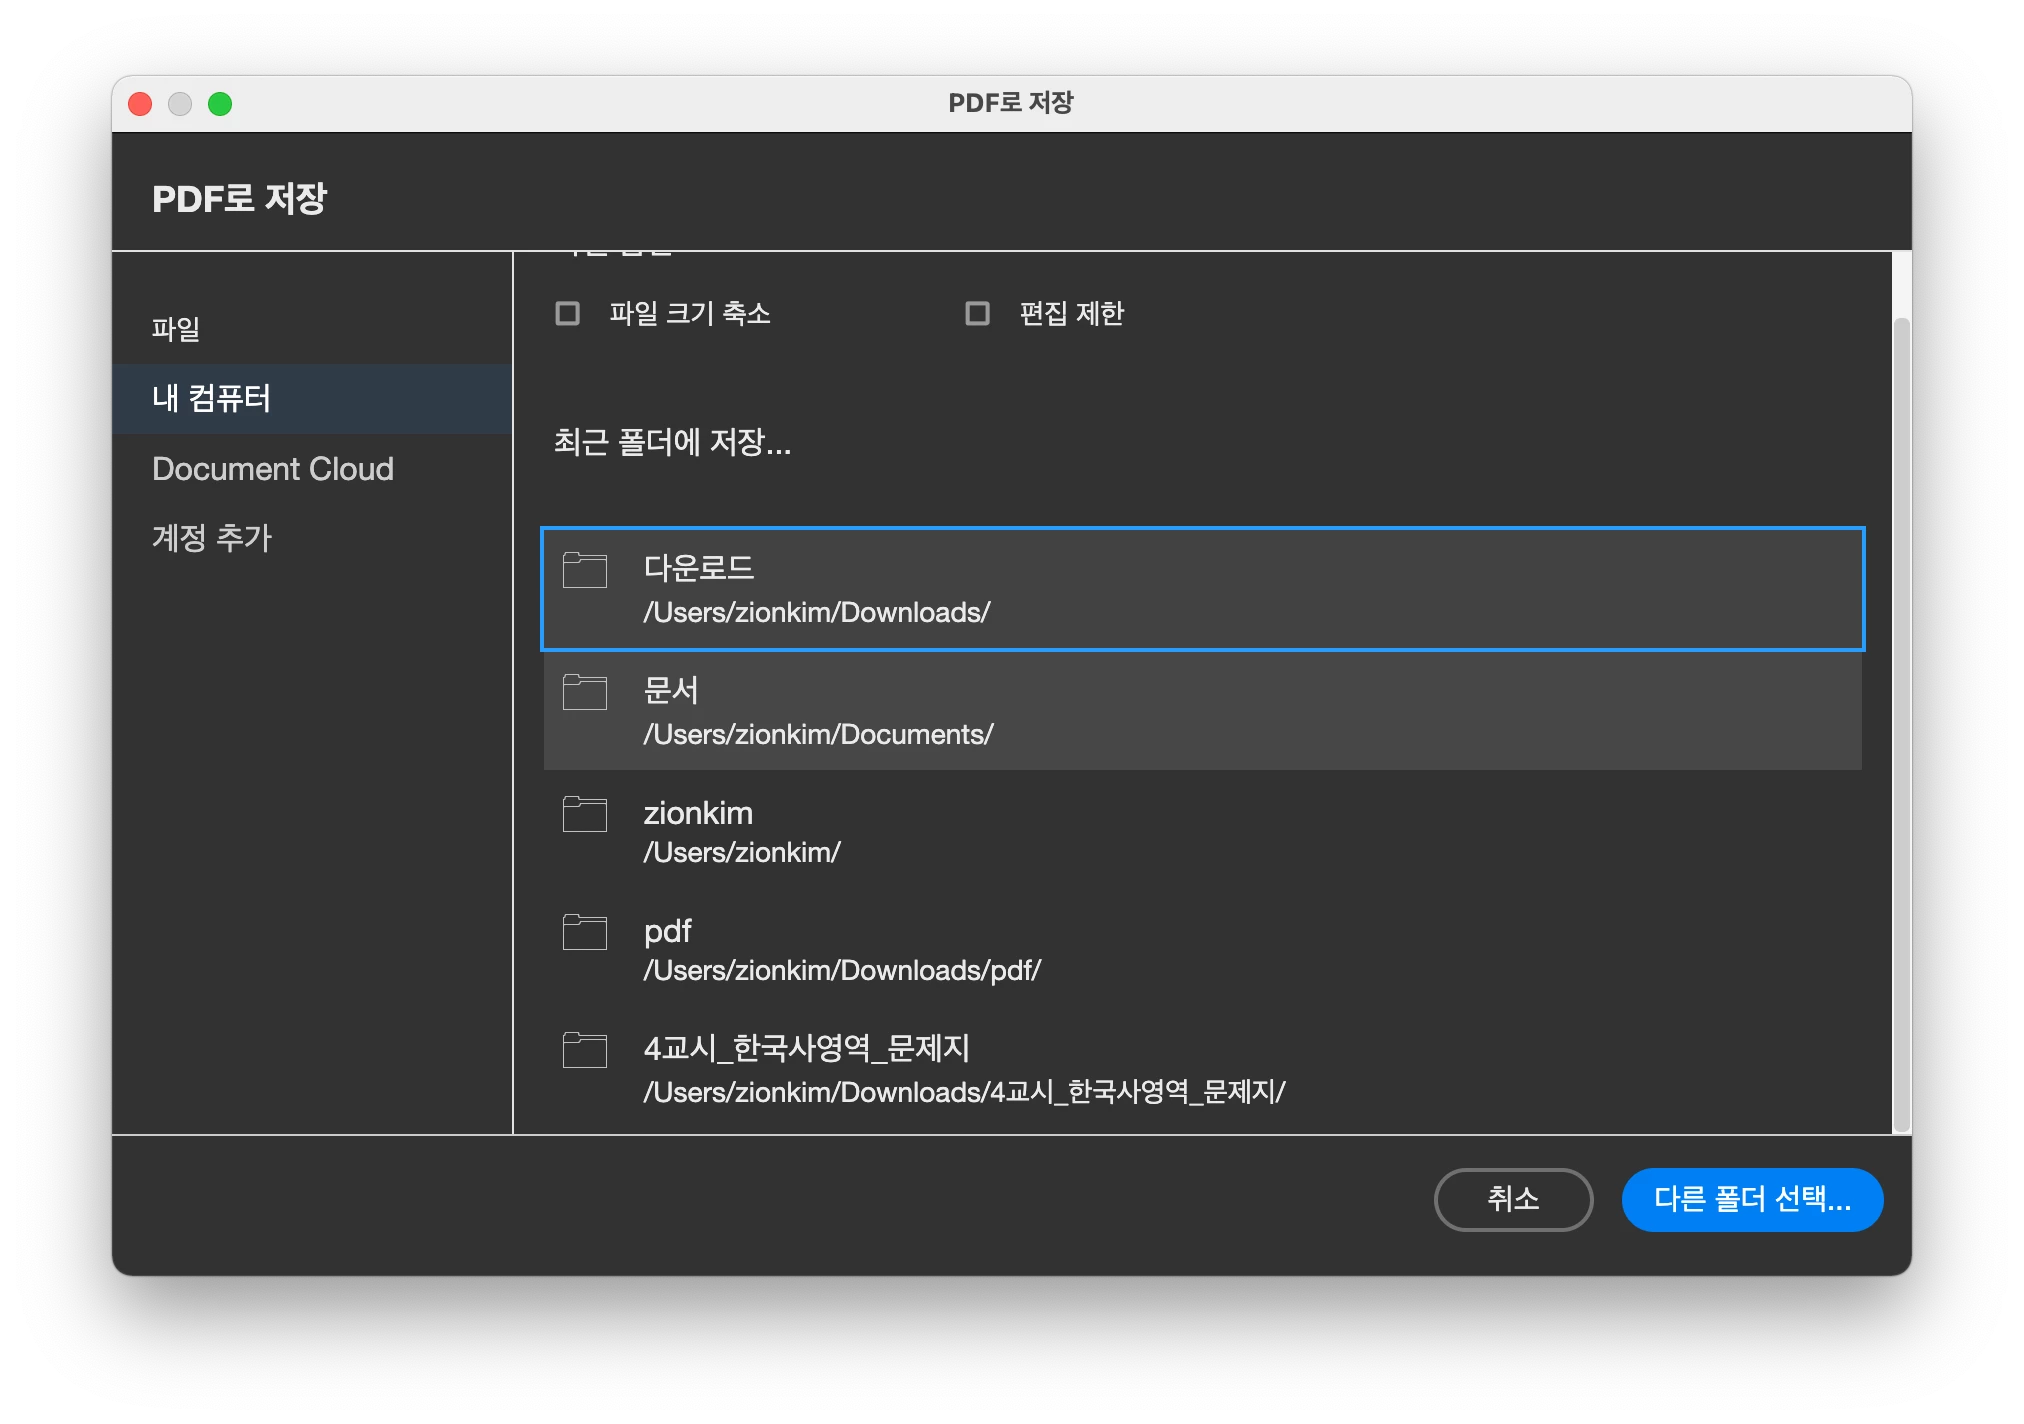Click the red close window button
Image resolution: width=2024 pixels, height=1424 pixels.
pos(141,104)
